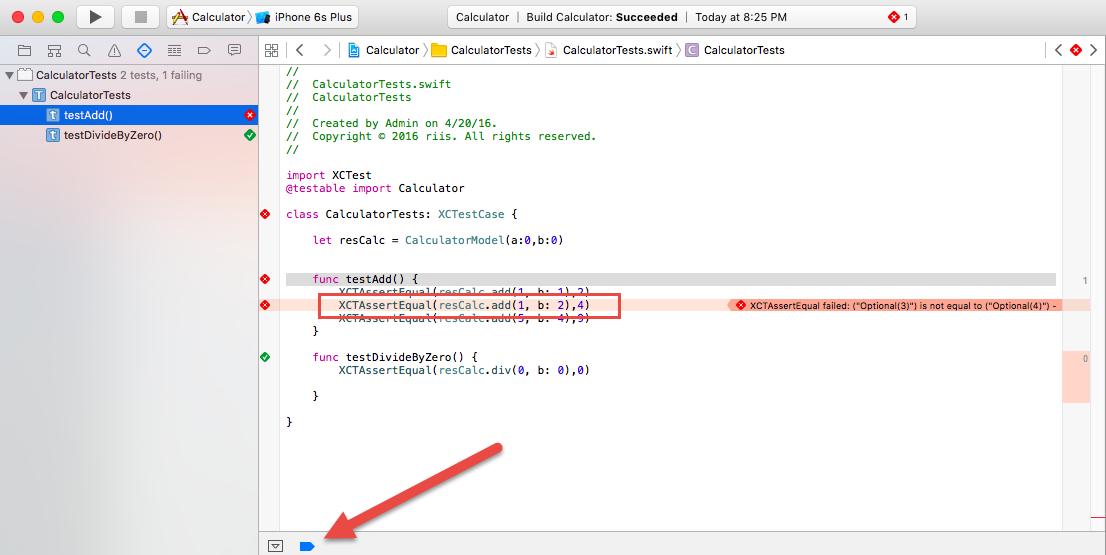Click the red failure icon next to testAdd()
This screenshot has height=555, width=1106.
point(250,115)
